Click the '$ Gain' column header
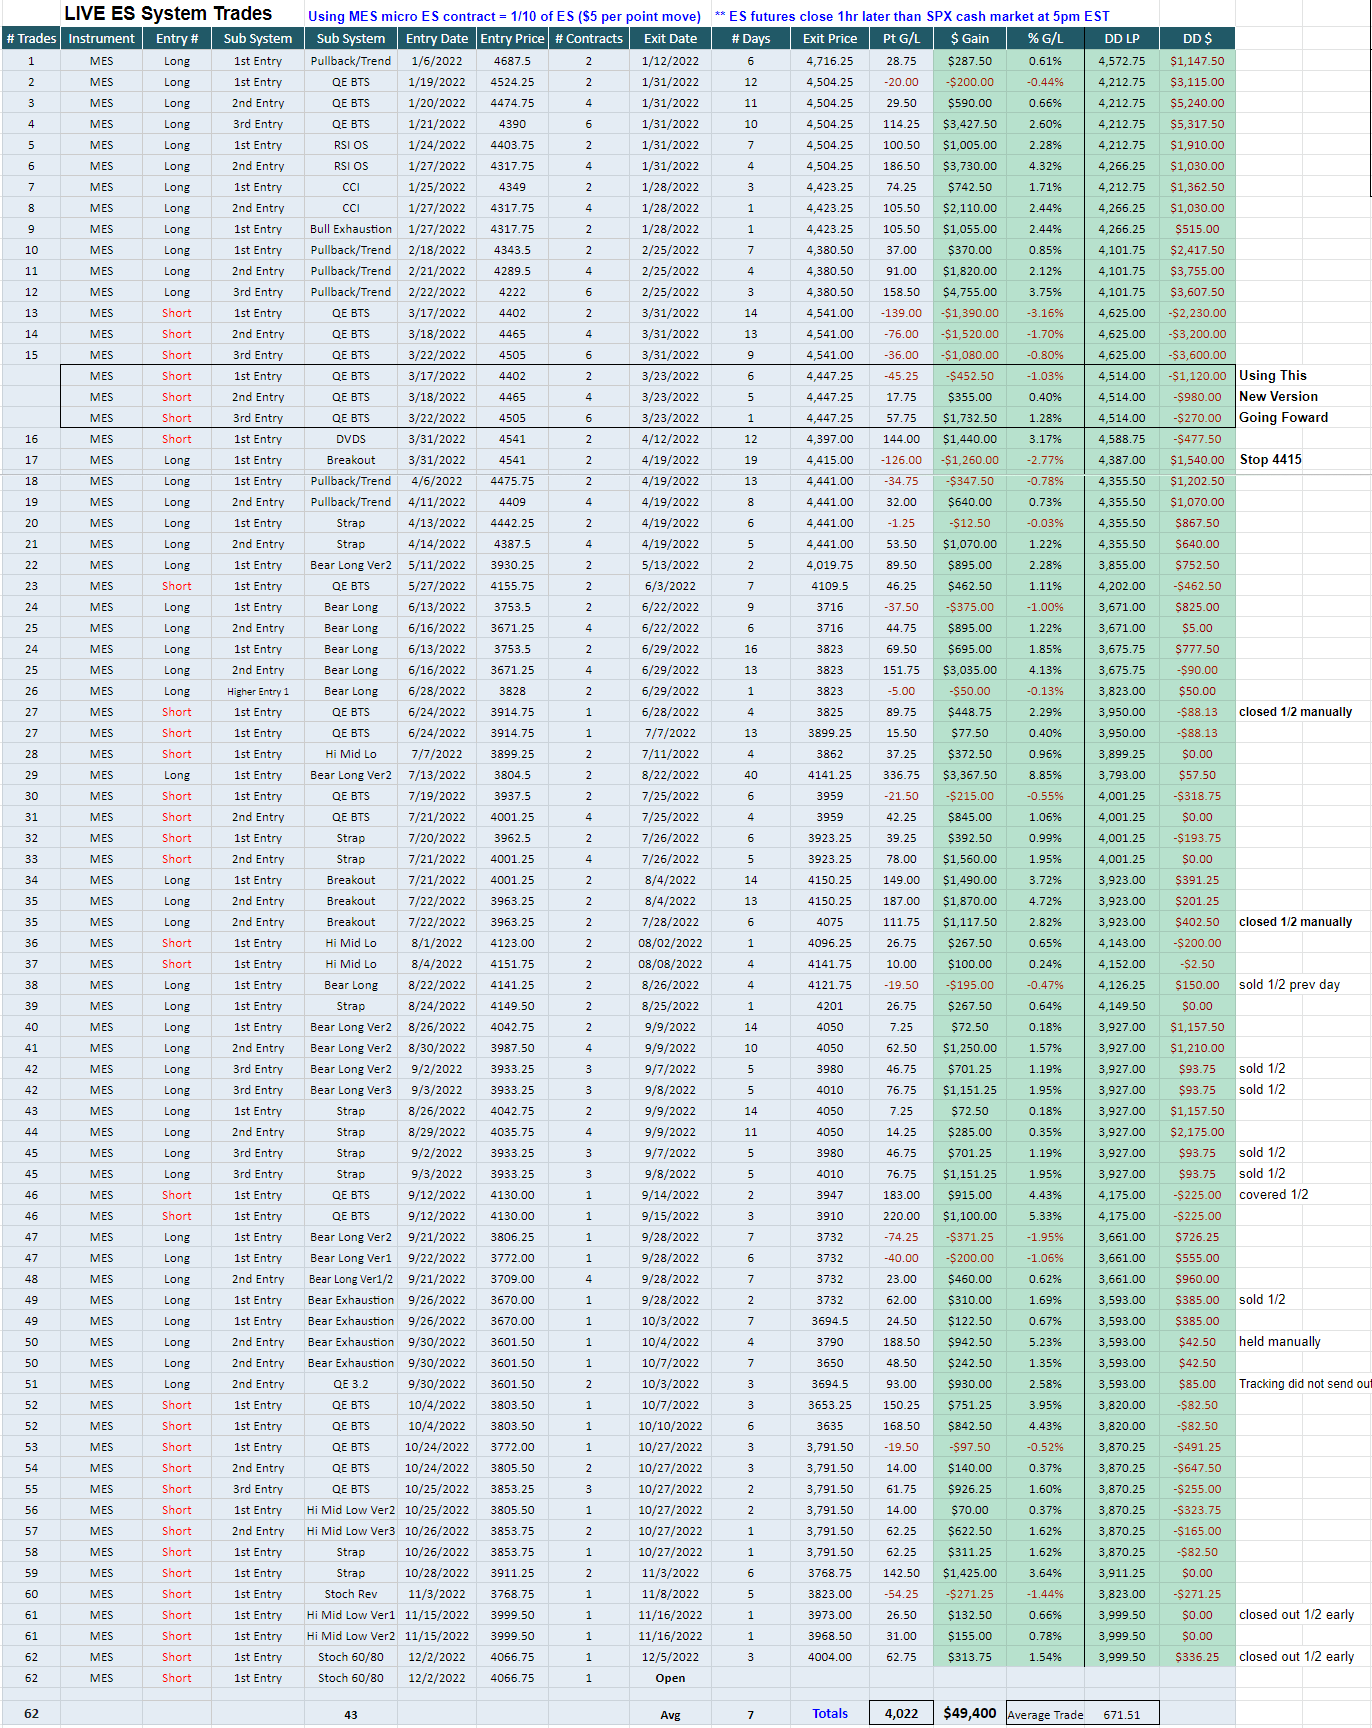 point(969,39)
